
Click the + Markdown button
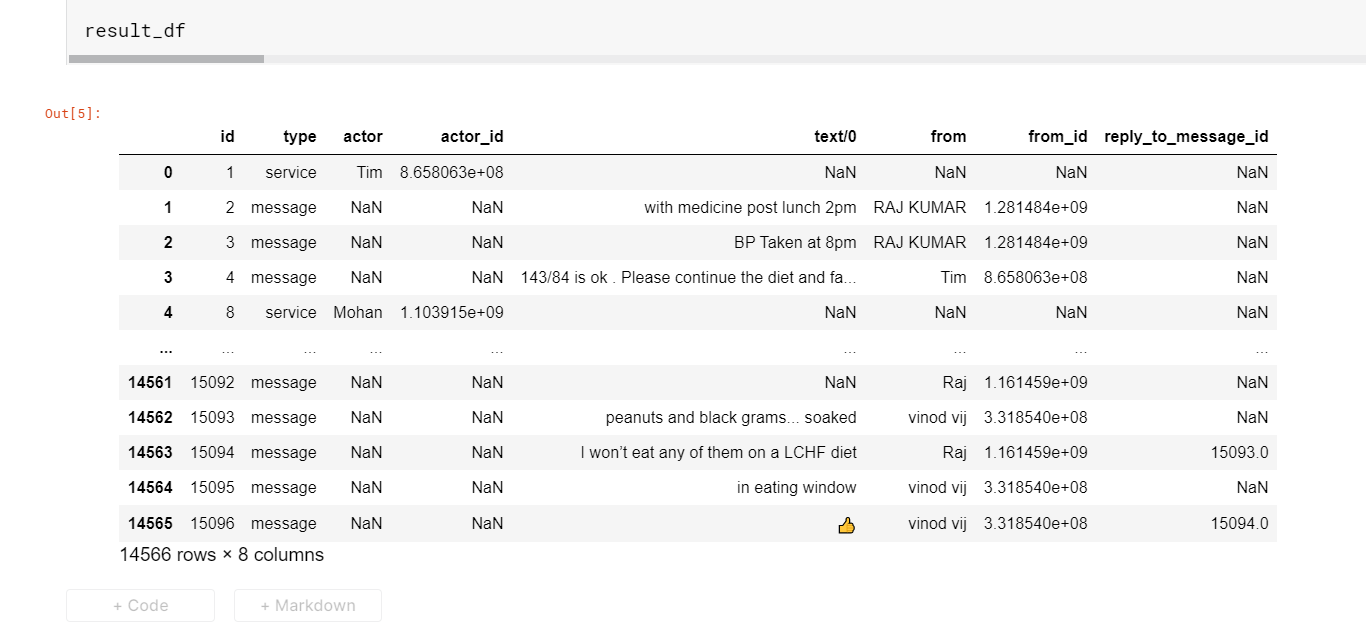coord(308,605)
